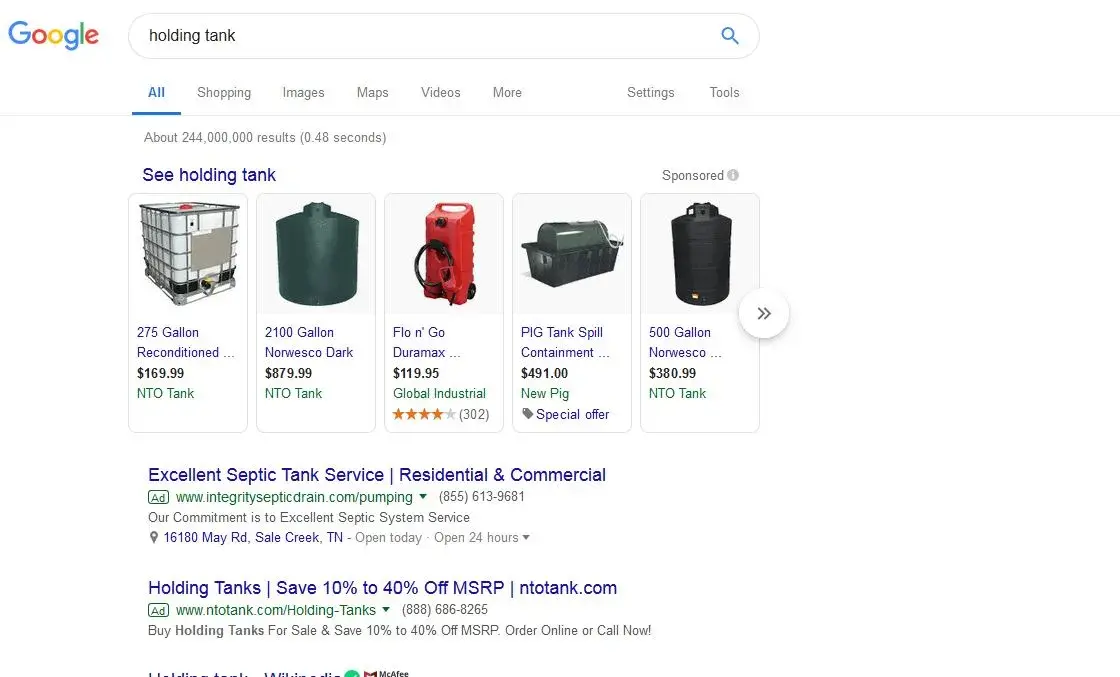Click the $119.95 price

[x=416, y=373]
